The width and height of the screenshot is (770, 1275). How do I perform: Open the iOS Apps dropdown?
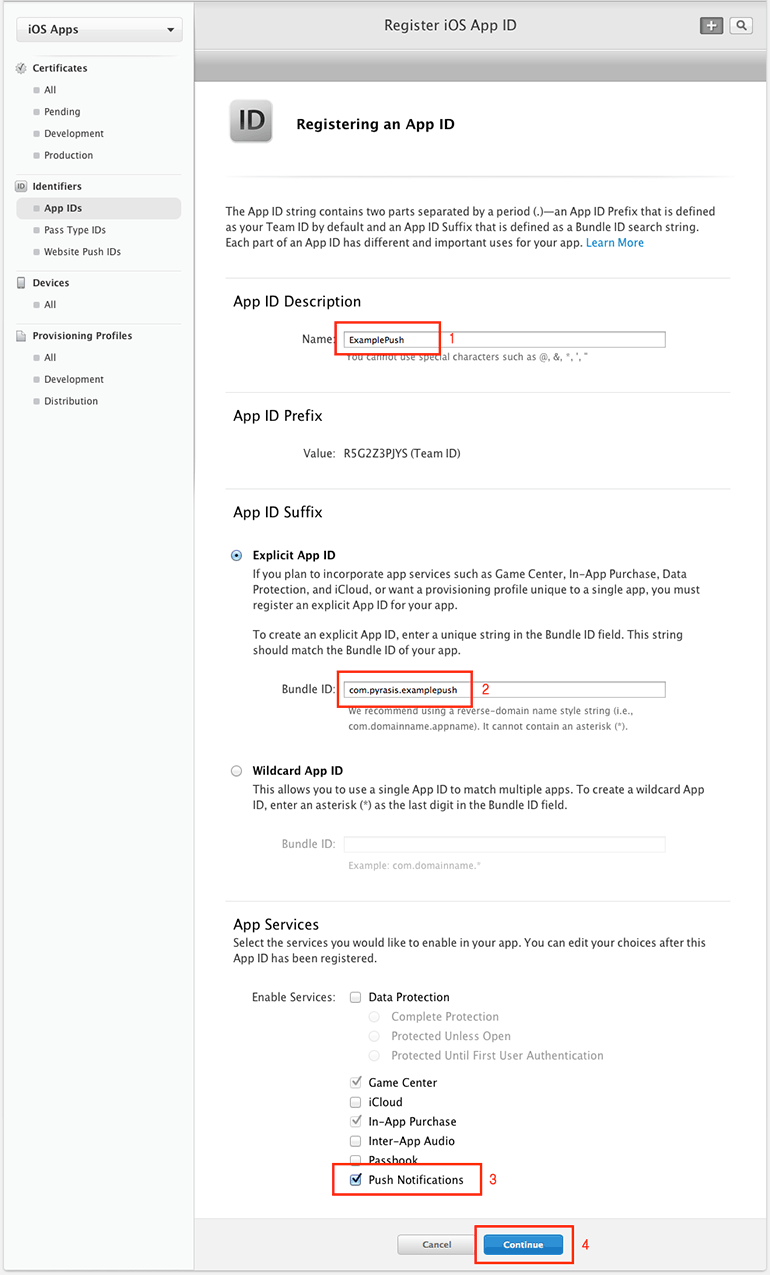point(99,30)
